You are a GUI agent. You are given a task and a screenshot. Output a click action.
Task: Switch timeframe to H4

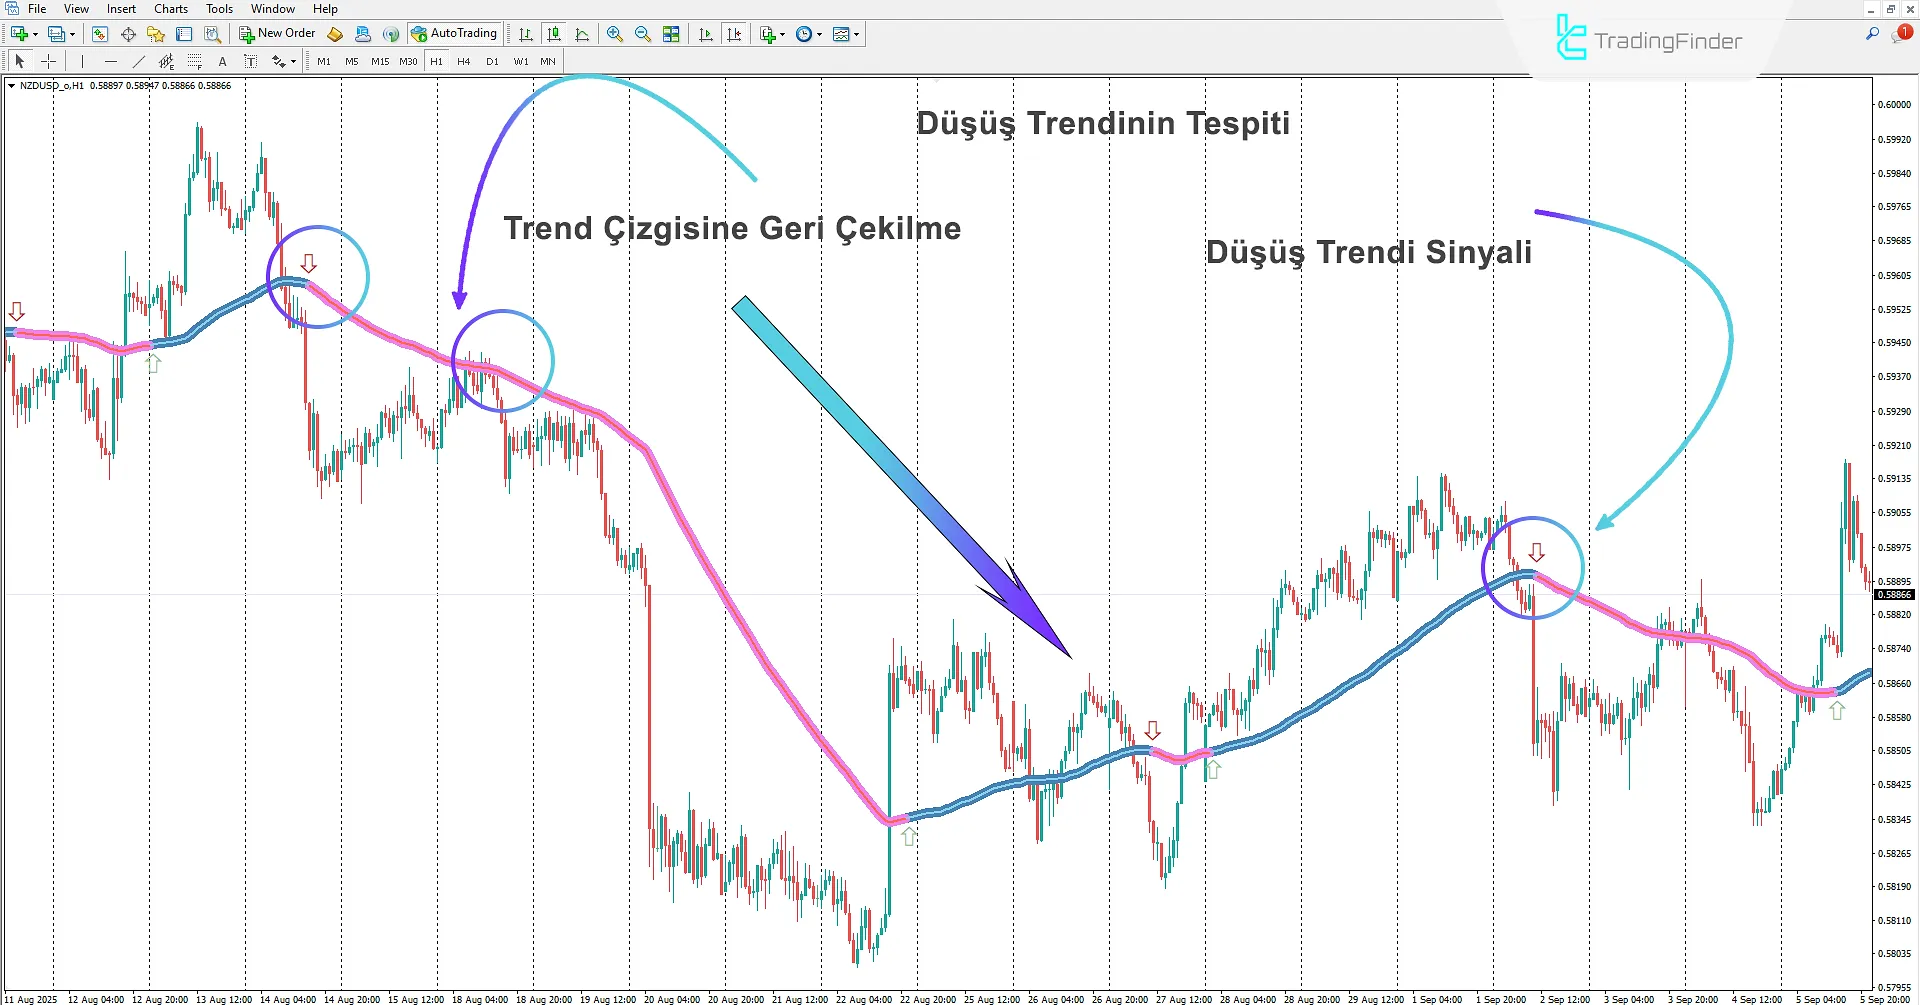point(463,61)
